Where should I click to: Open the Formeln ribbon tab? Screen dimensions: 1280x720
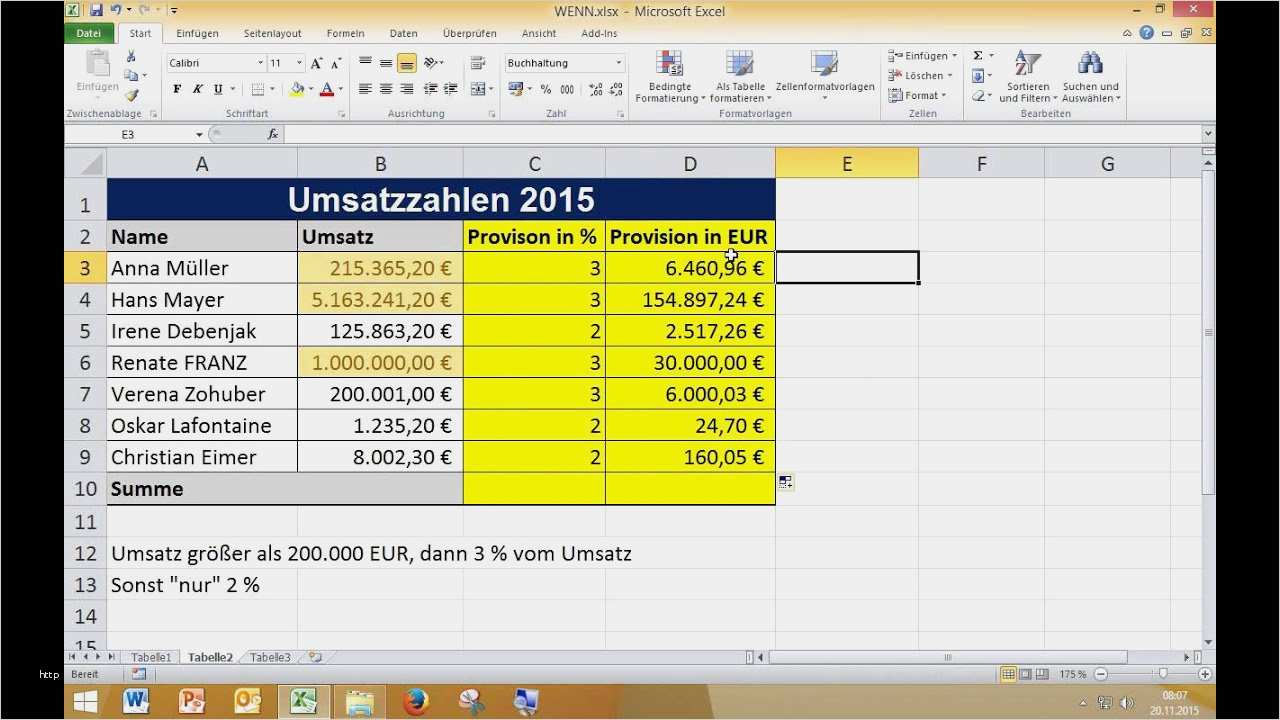click(345, 33)
